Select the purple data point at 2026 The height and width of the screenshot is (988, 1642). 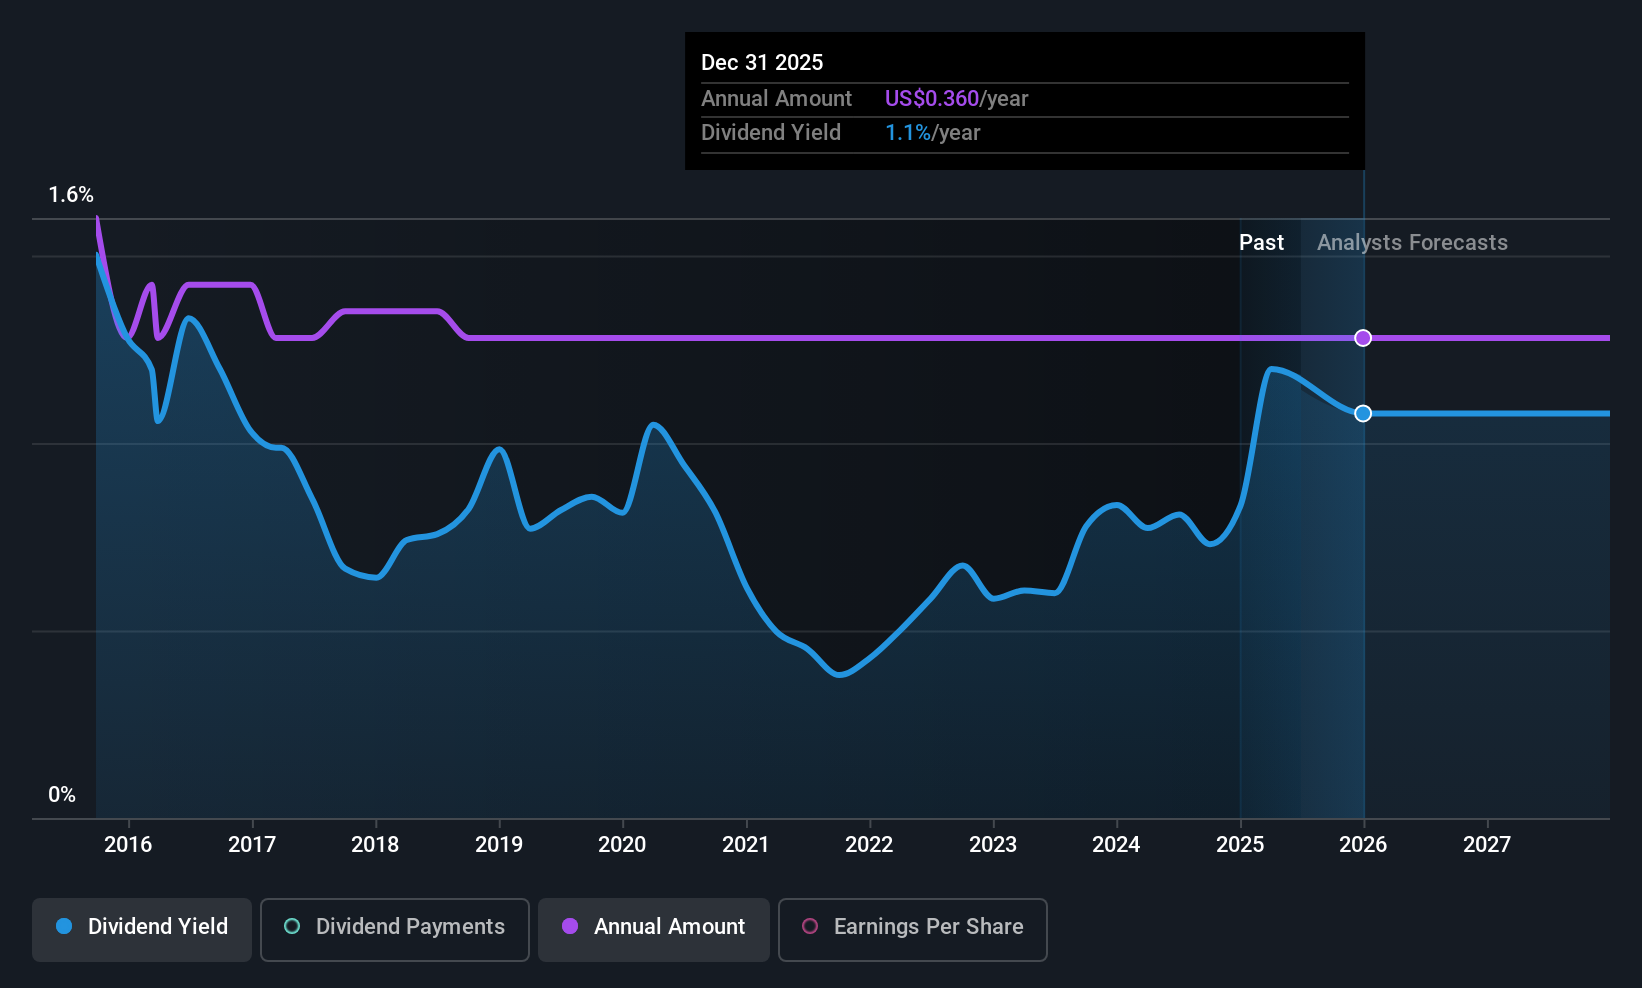tap(1363, 338)
